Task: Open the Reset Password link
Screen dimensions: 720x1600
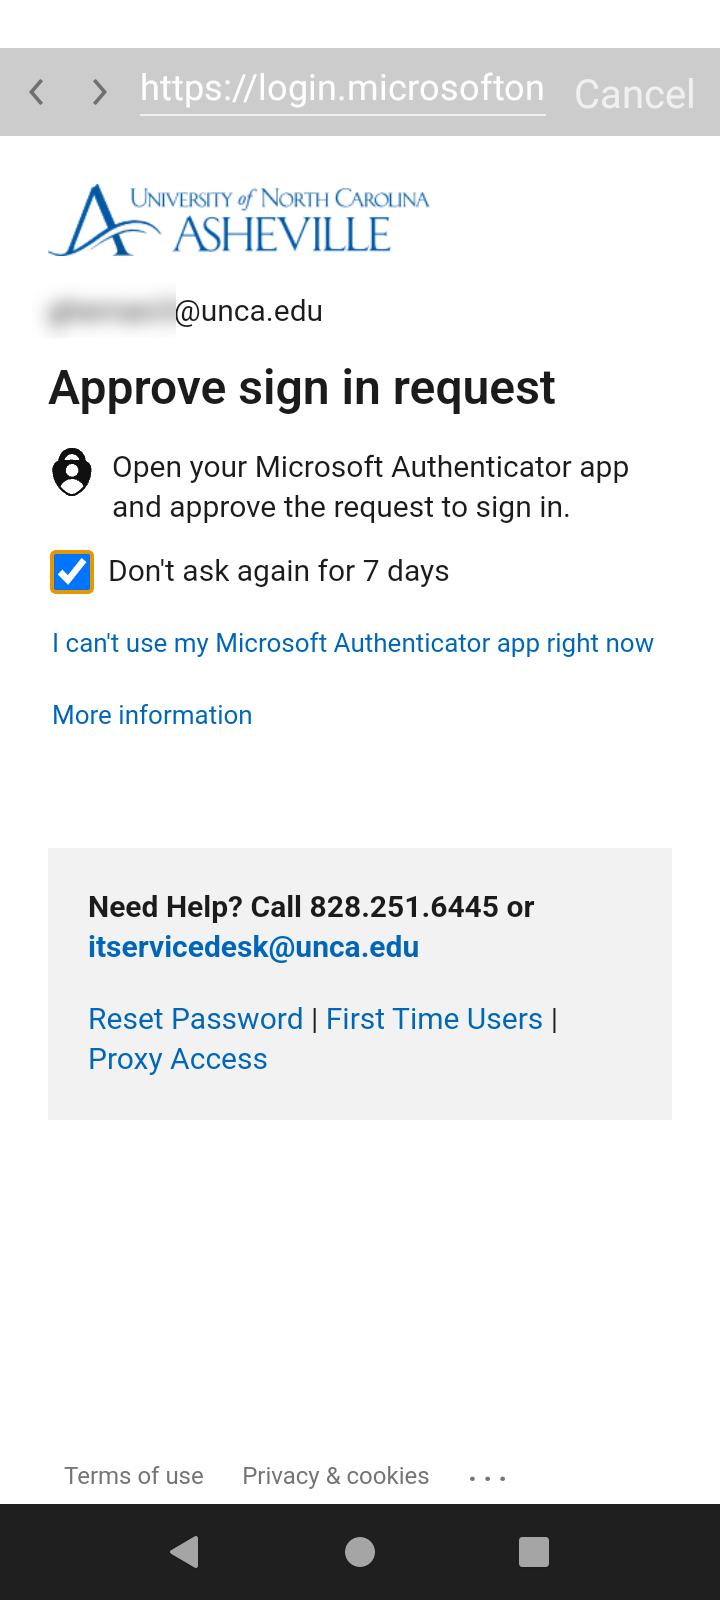Action: 196,1018
